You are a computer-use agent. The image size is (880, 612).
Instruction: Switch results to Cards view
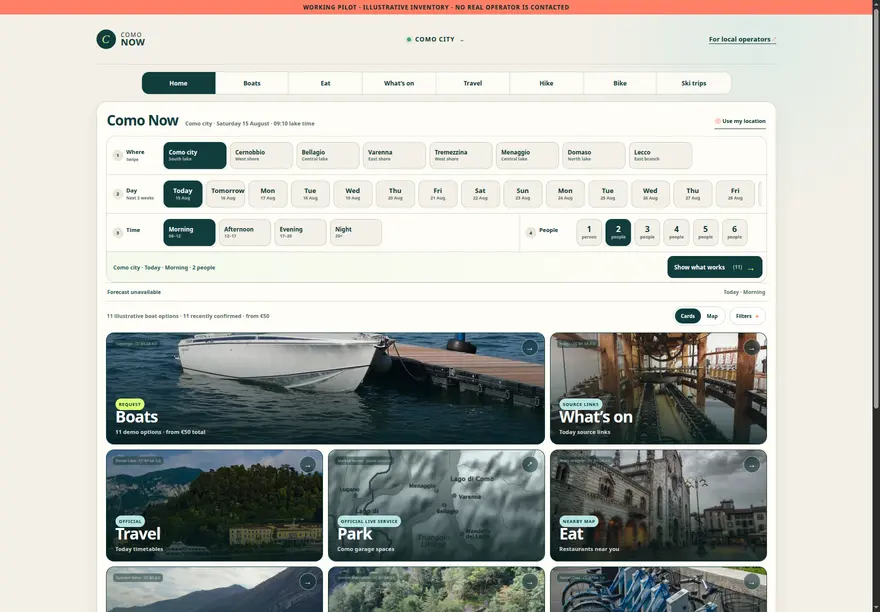688,316
